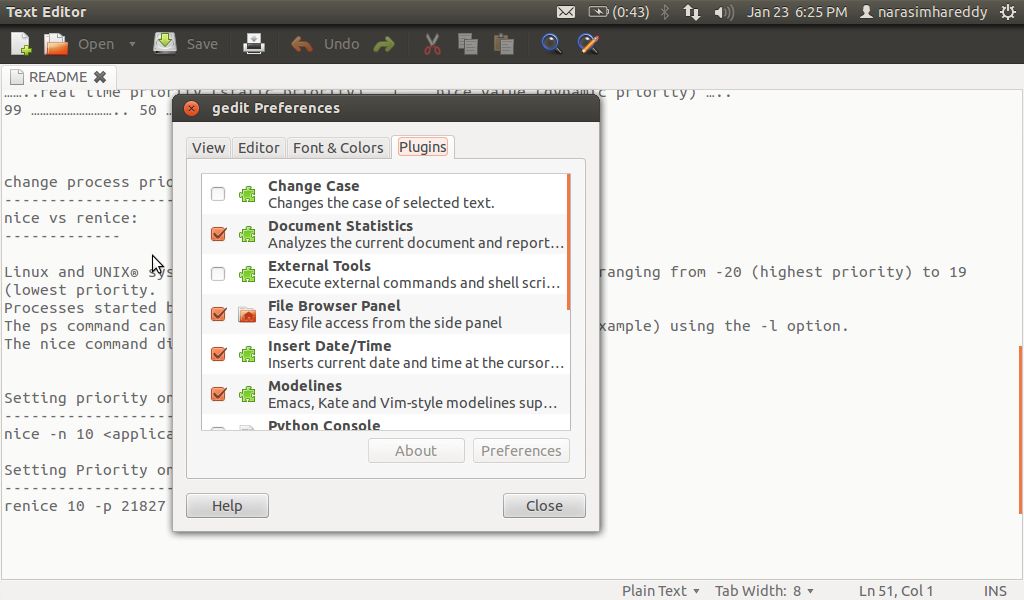The height and width of the screenshot is (600, 1024).
Task: Click the Save icon in toolbar
Action: [165, 44]
